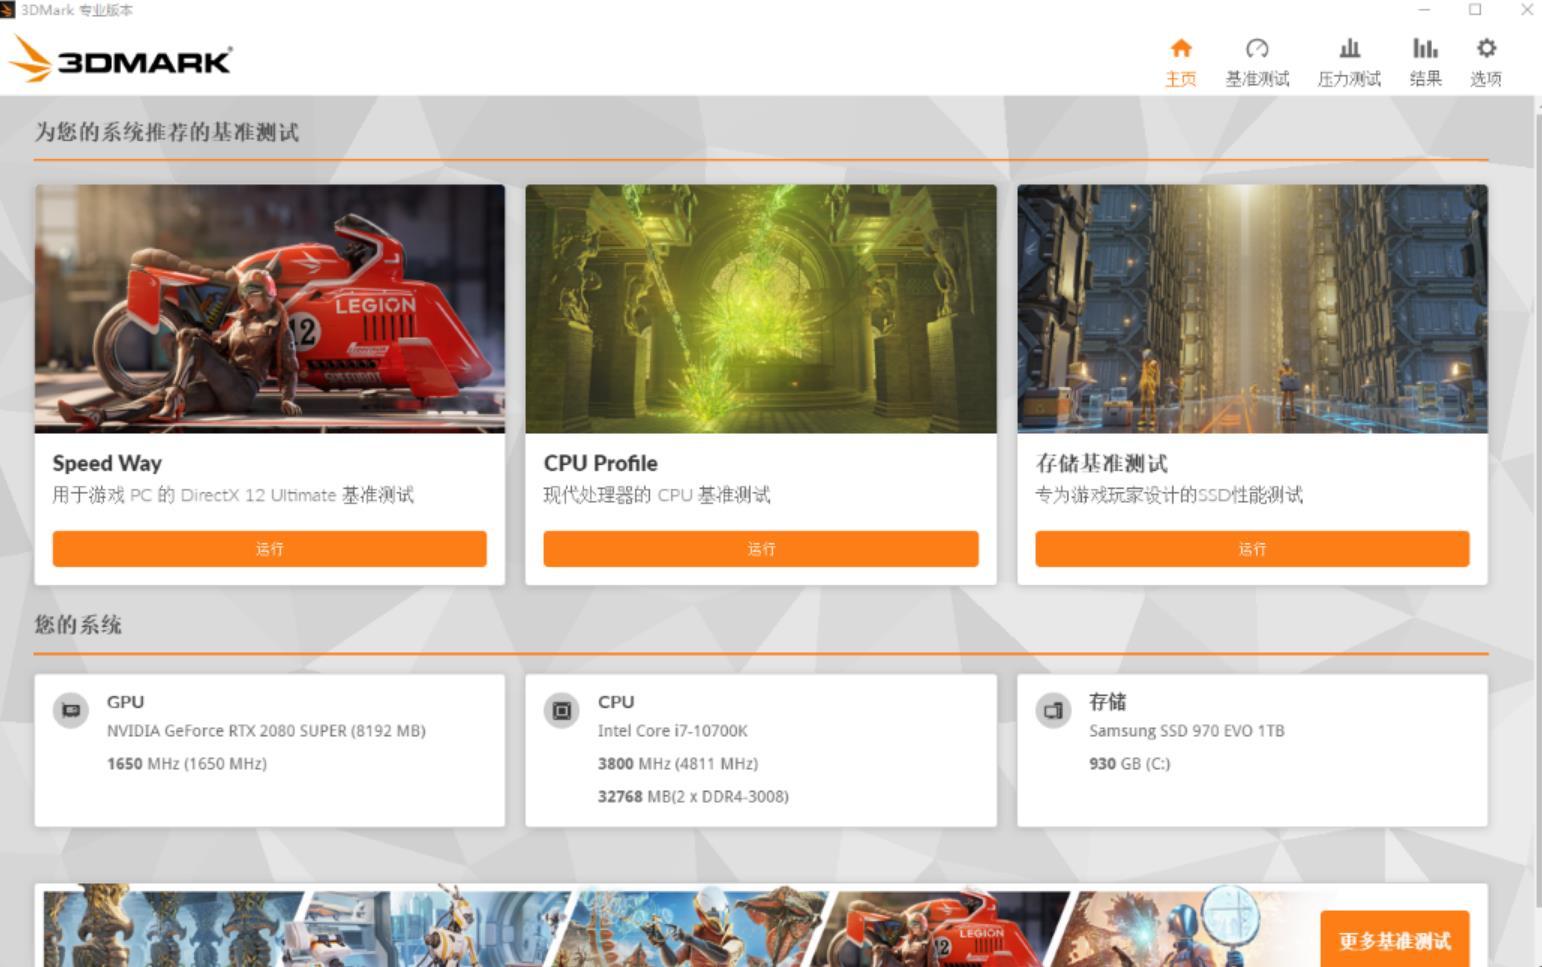Viewport: 1542px width, 967px height.
Task: Open the Speed Way thumbnail image
Action: coord(270,308)
